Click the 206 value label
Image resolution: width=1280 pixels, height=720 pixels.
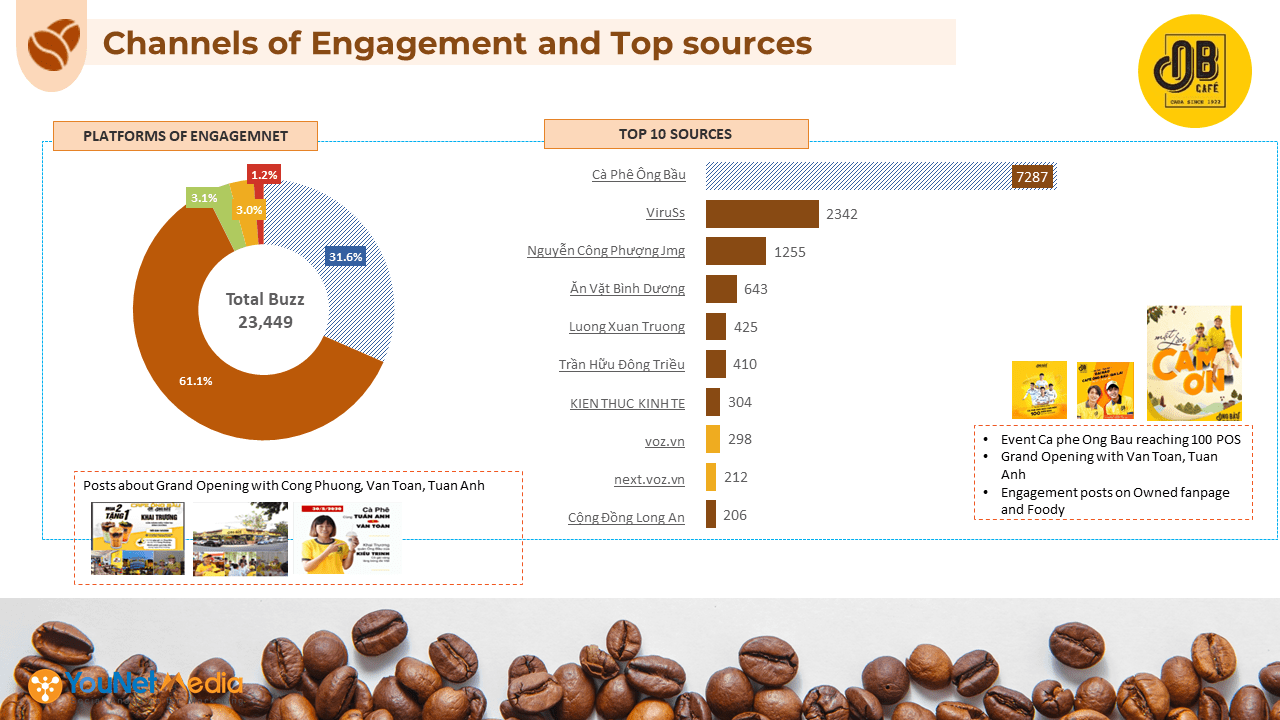[735, 515]
